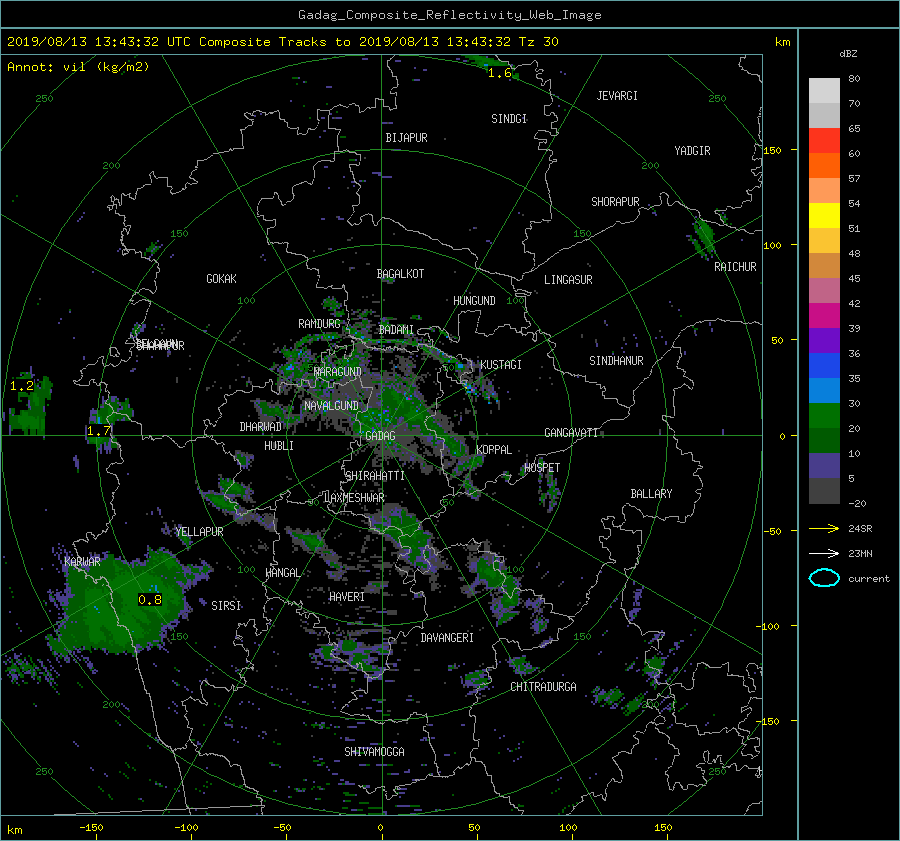
Task: Click the SHIRAHATTI city label
Action: [375, 476]
